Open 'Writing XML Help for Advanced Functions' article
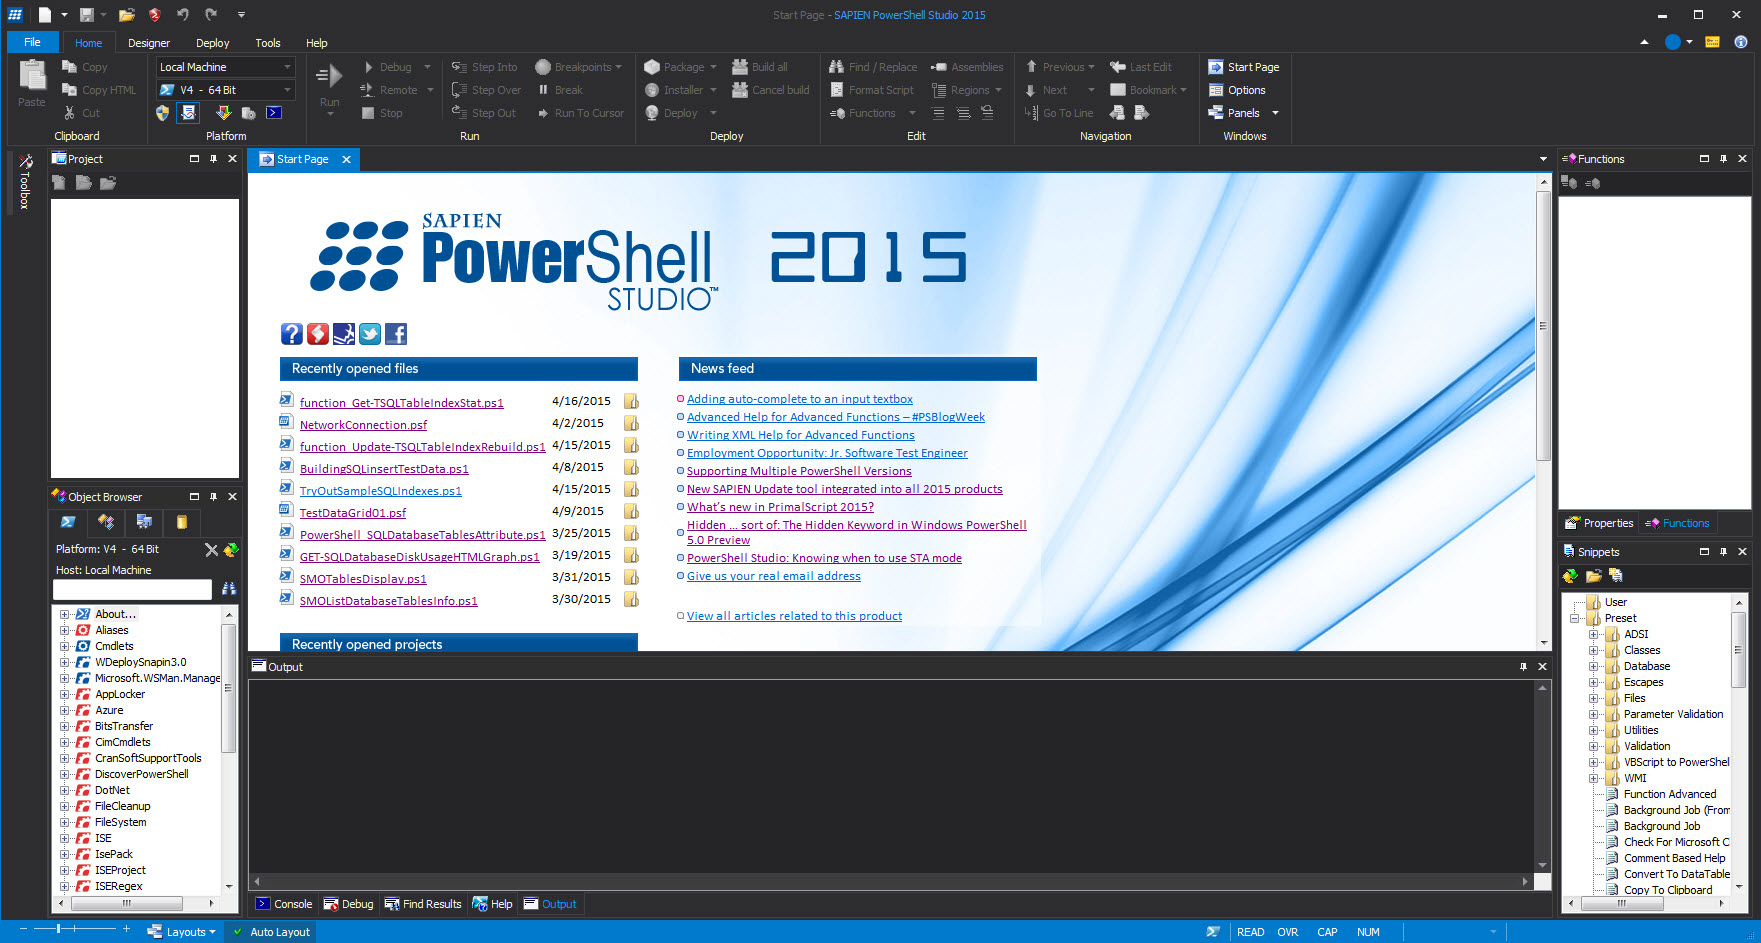 (800, 435)
